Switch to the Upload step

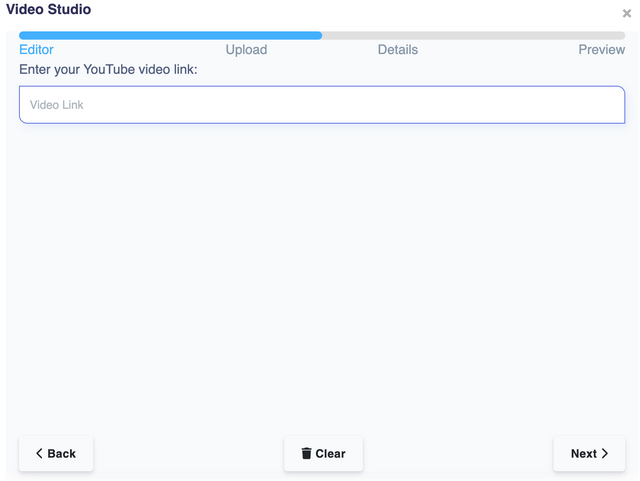click(246, 50)
